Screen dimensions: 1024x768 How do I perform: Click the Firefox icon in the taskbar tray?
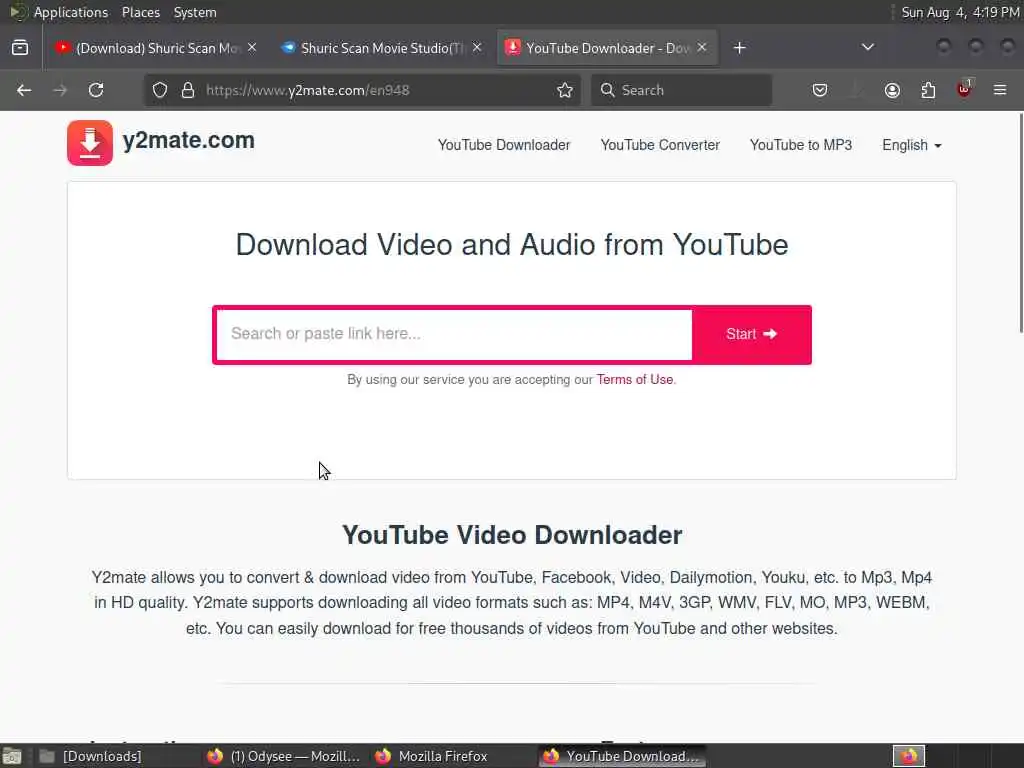[909, 756]
